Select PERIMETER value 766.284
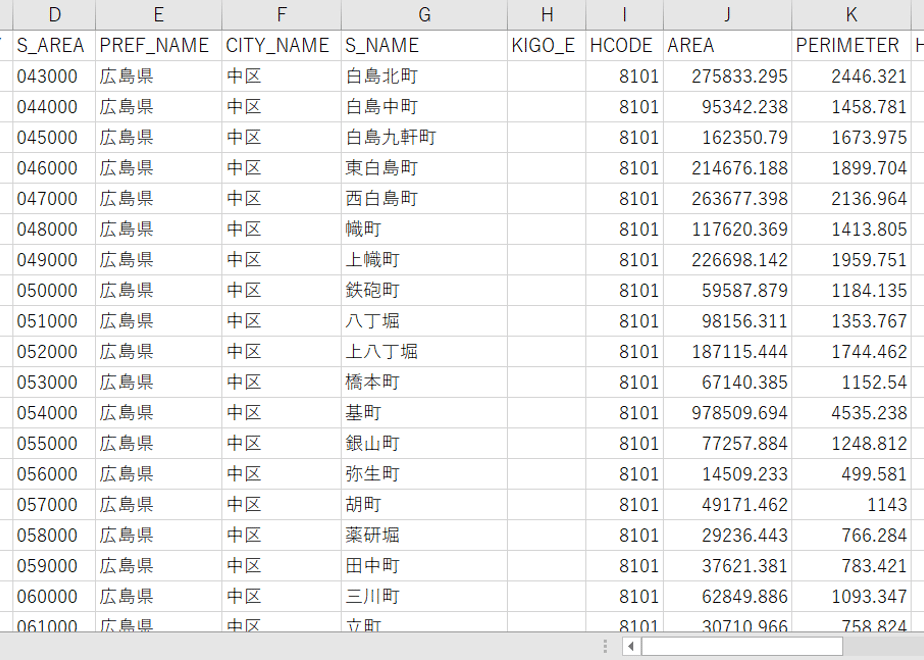The width and height of the screenshot is (924, 660). pos(852,536)
